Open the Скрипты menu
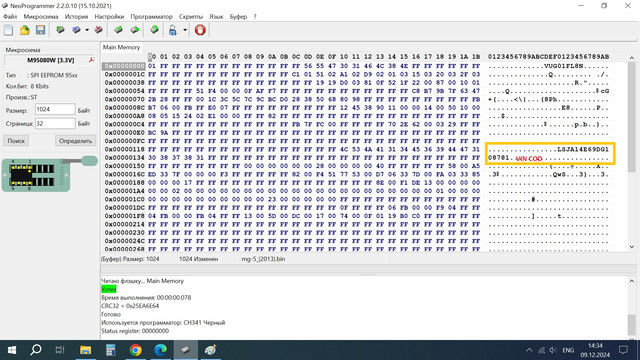This screenshot has height=360, width=640. pyautogui.click(x=191, y=17)
